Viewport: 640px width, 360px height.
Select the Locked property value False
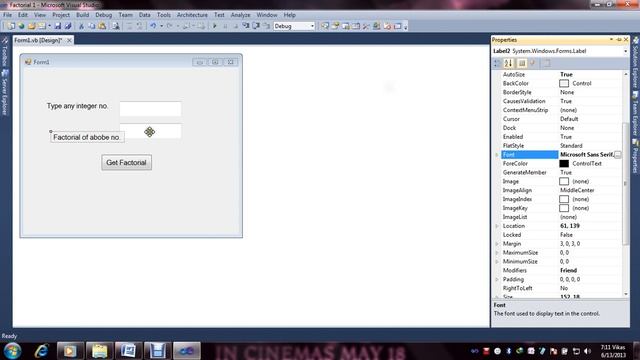coord(566,235)
